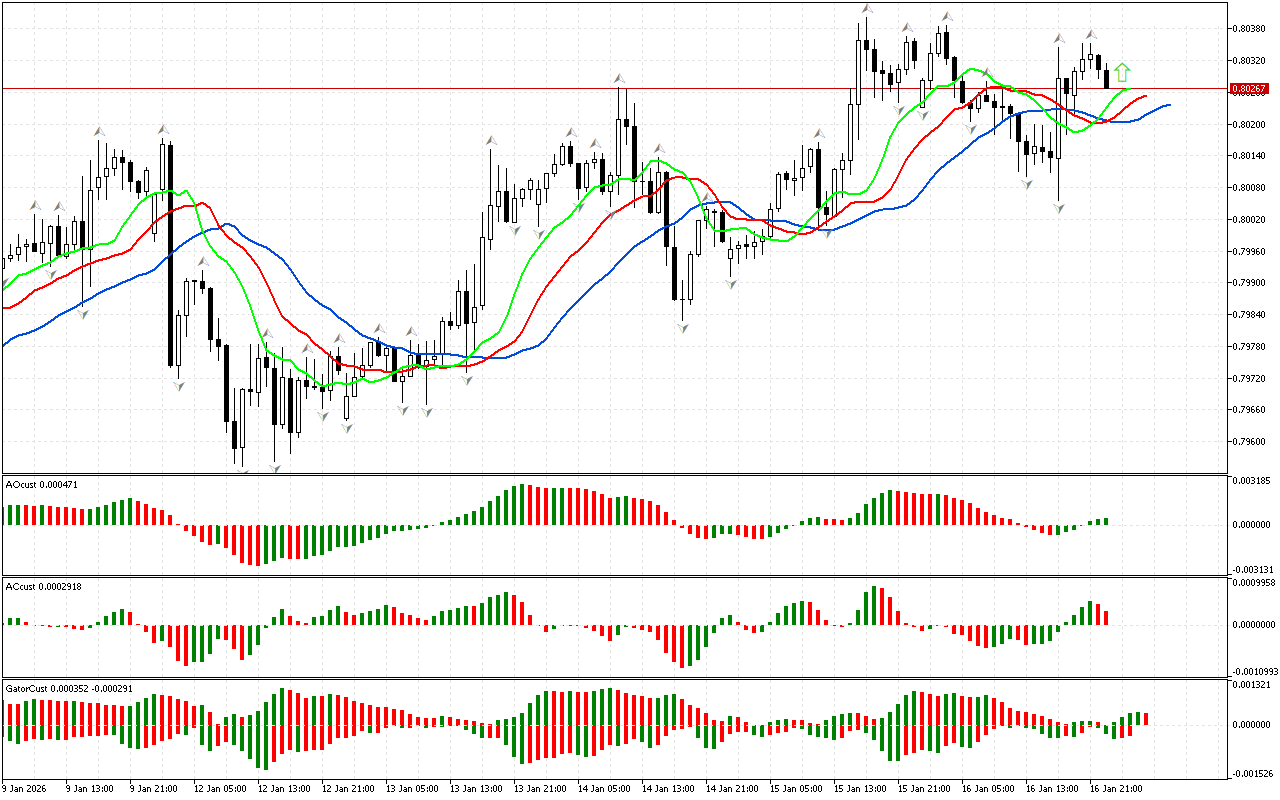Viewport: 1280px width, 800px height.
Task: Click the AOcust 0.000471 indicator label
Action: click(42, 484)
